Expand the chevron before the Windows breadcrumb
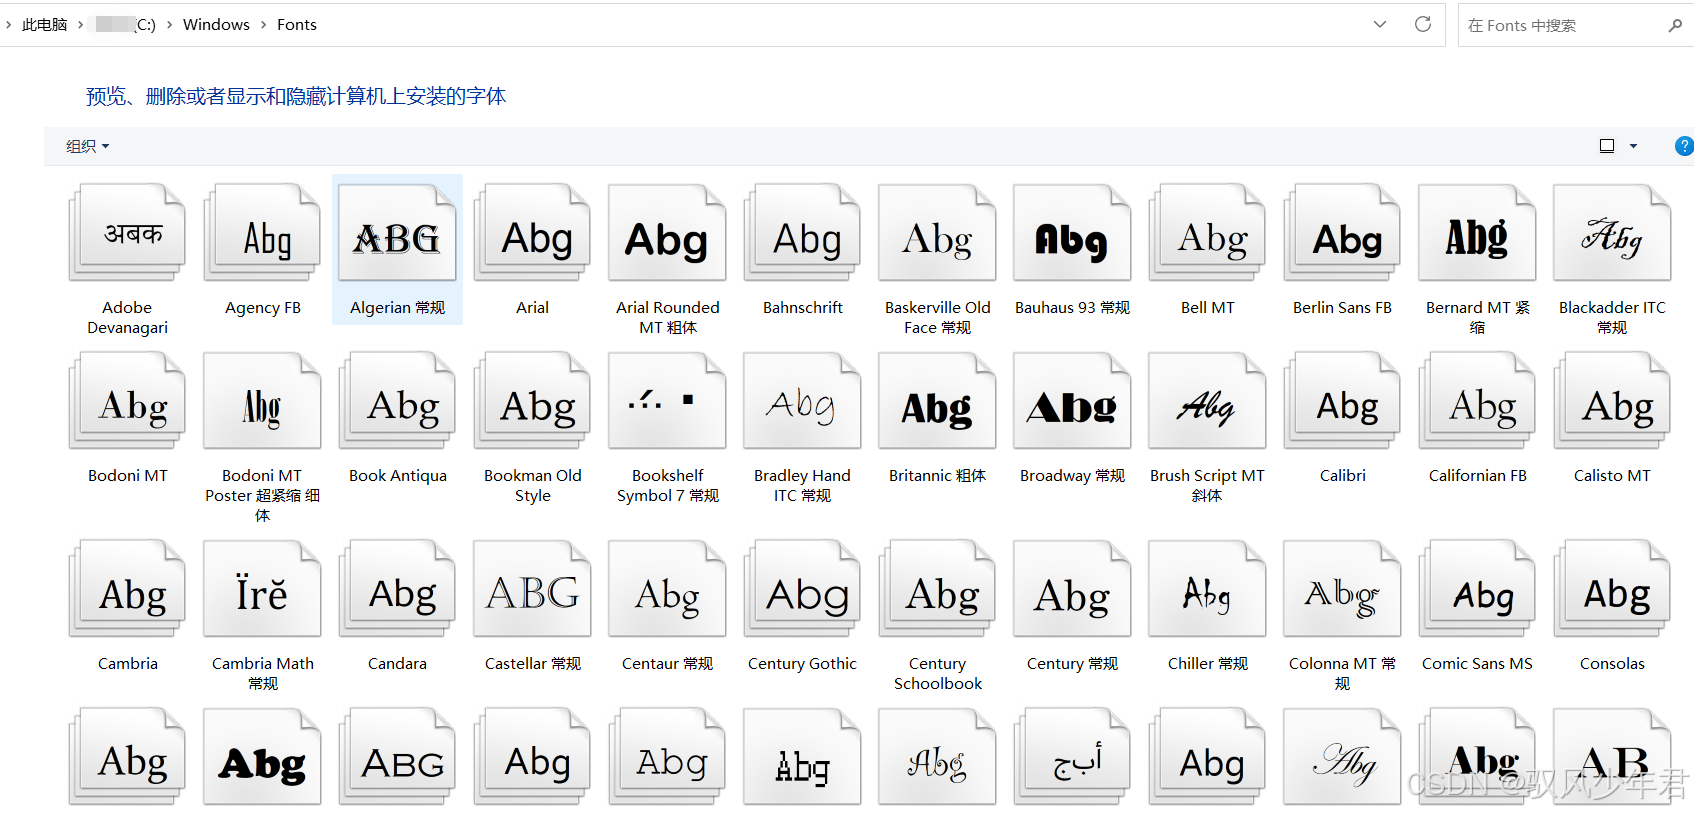This screenshot has height=814, width=1694. 169,25
